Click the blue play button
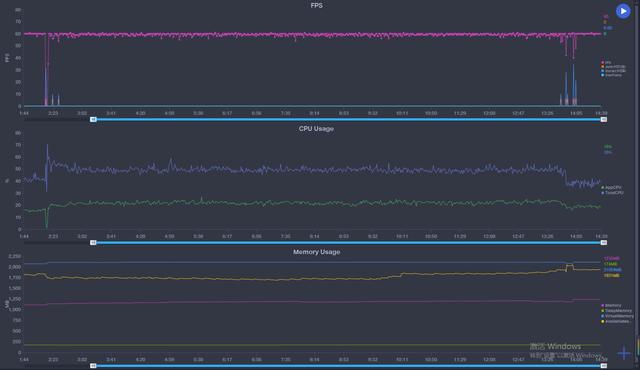The height and width of the screenshot is (370, 640). point(623,11)
